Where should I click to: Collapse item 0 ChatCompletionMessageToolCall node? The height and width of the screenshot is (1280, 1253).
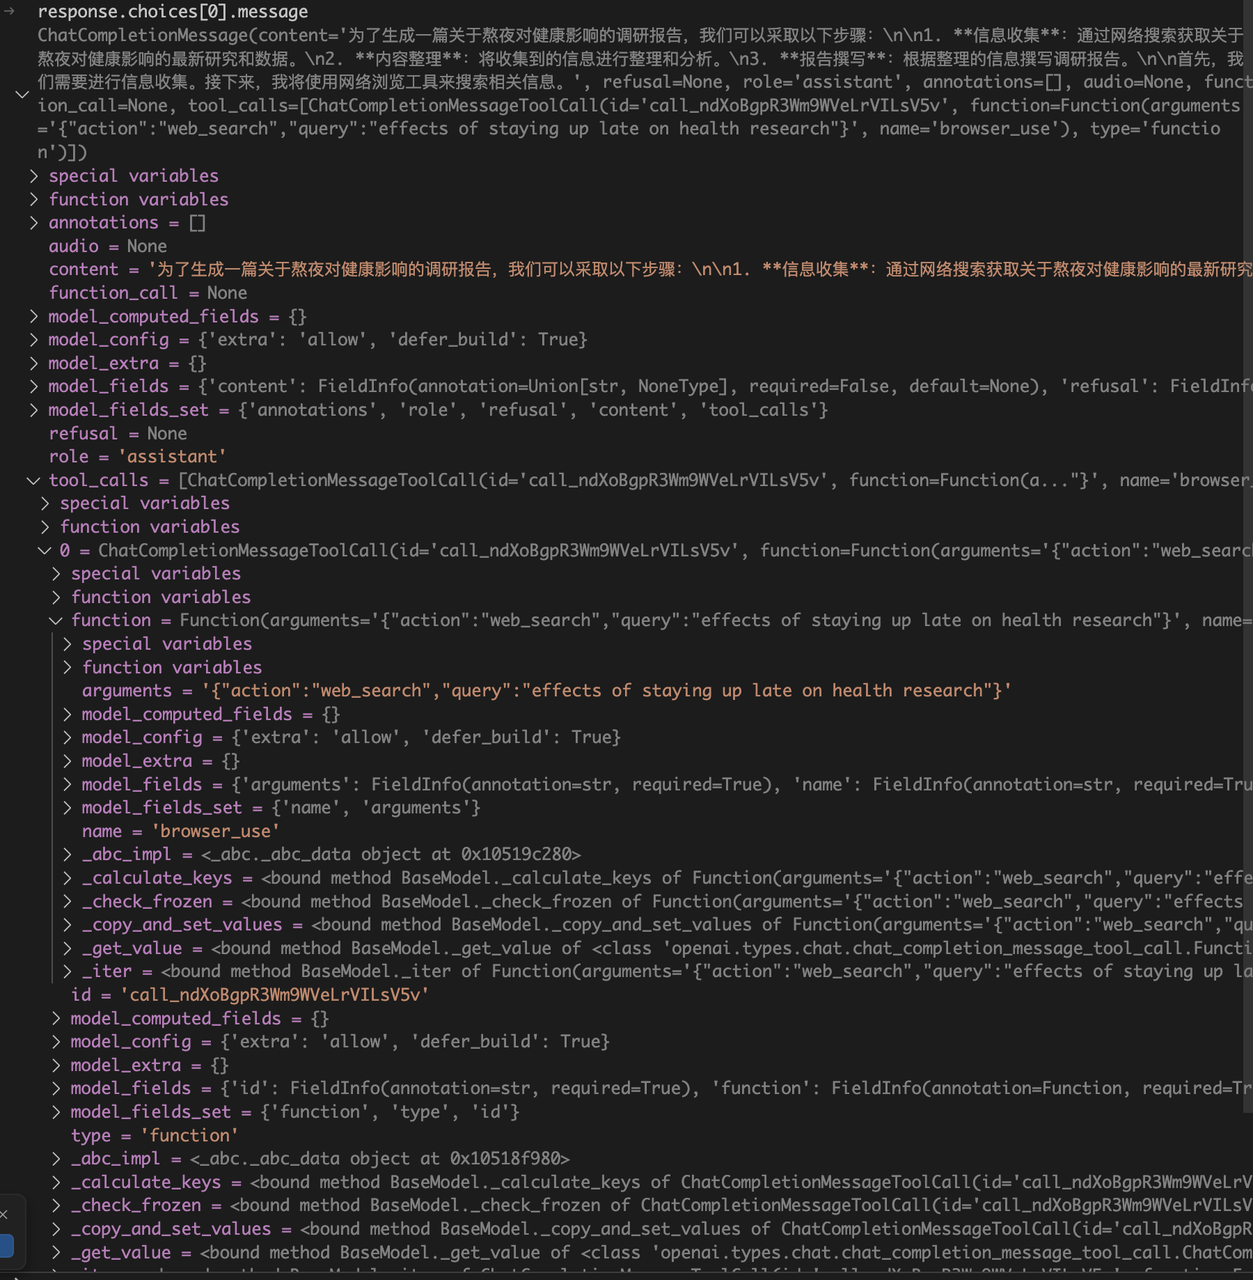point(45,551)
